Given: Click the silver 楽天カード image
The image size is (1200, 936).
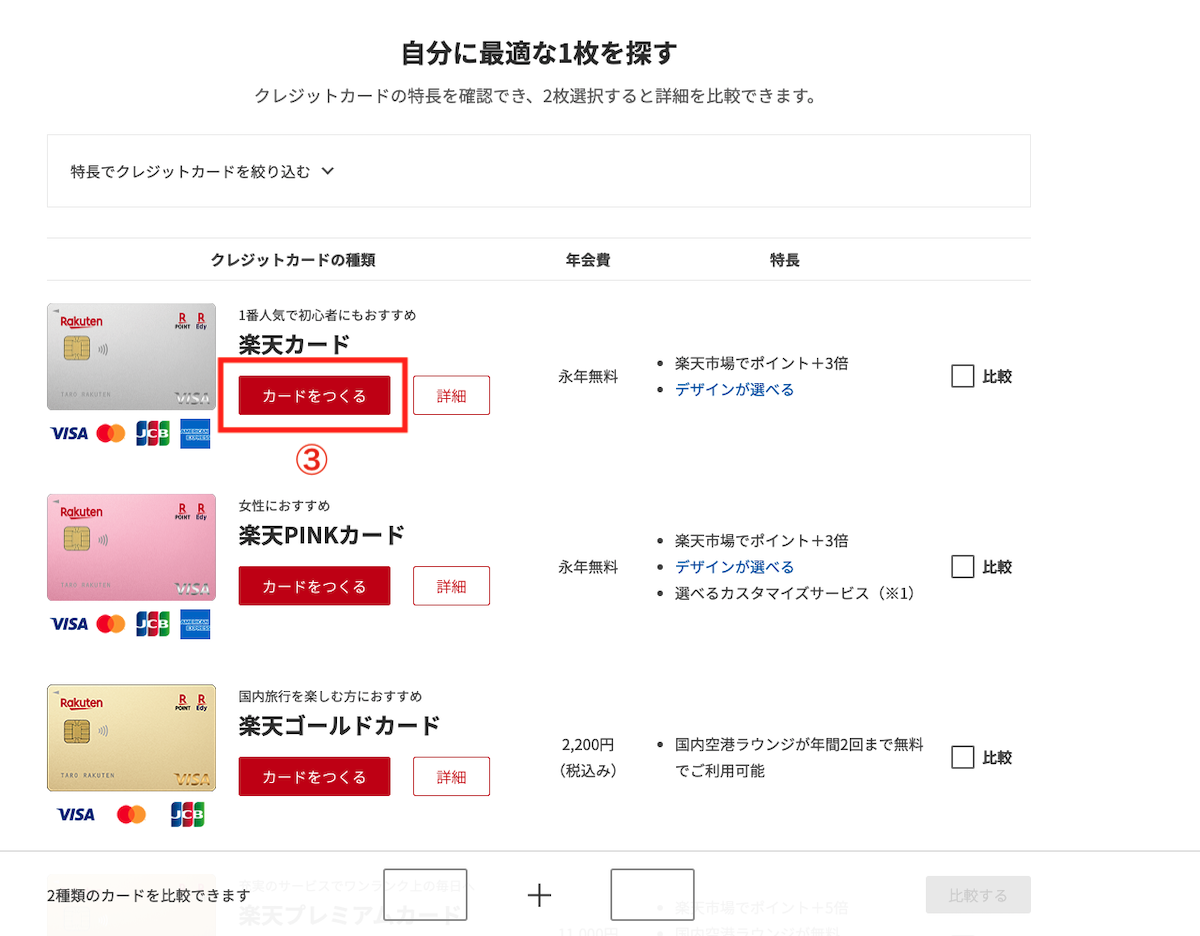Looking at the screenshot, I should [131, 357].
